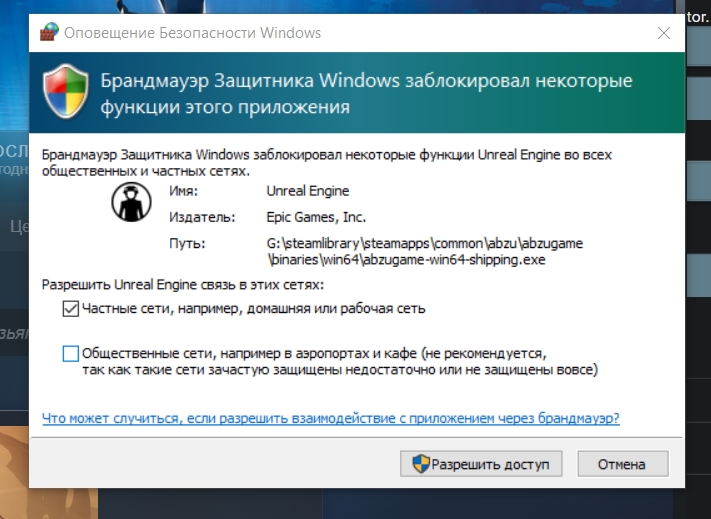The image size is (711, 519).
Task: Click 'Издатель:' label
Action: (202, 218)
